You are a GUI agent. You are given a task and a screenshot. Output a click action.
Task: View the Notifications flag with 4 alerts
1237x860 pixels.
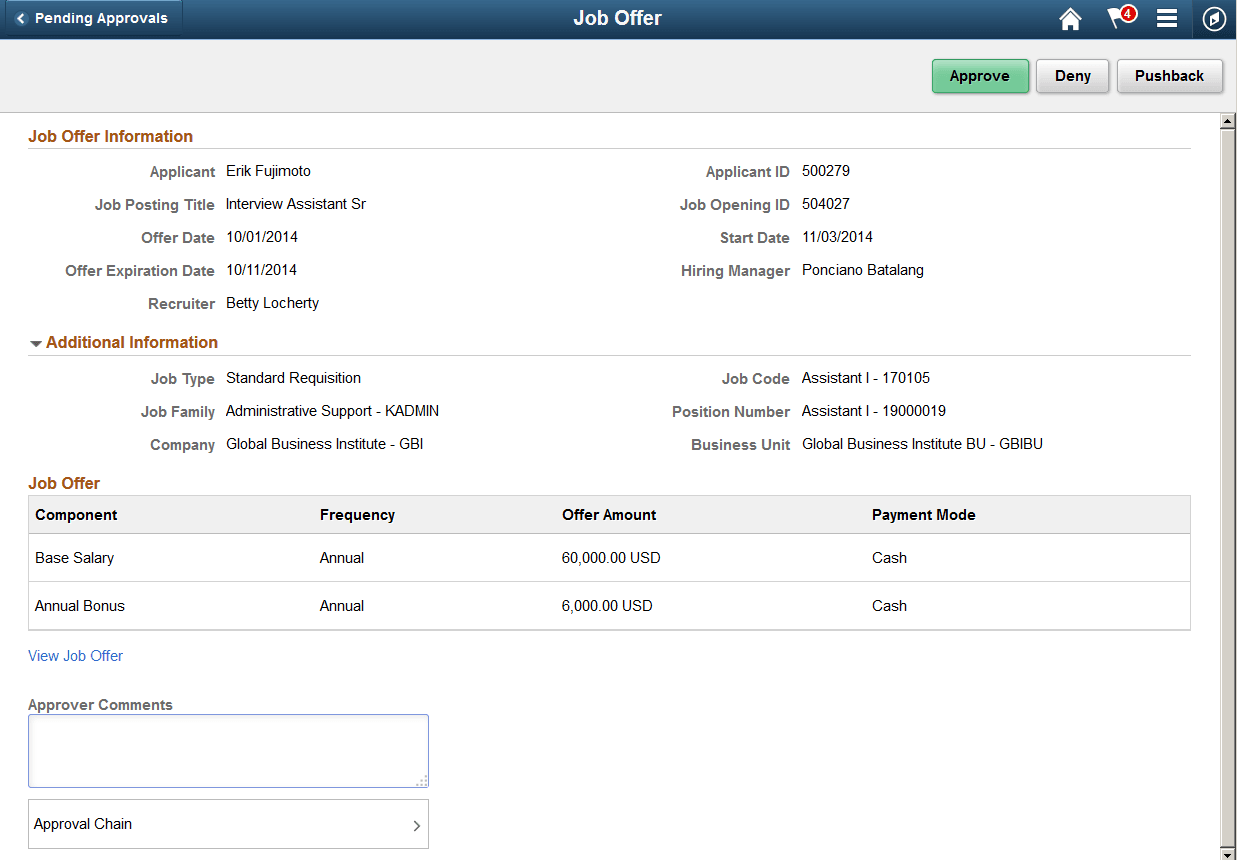(x=1117, y=19)
